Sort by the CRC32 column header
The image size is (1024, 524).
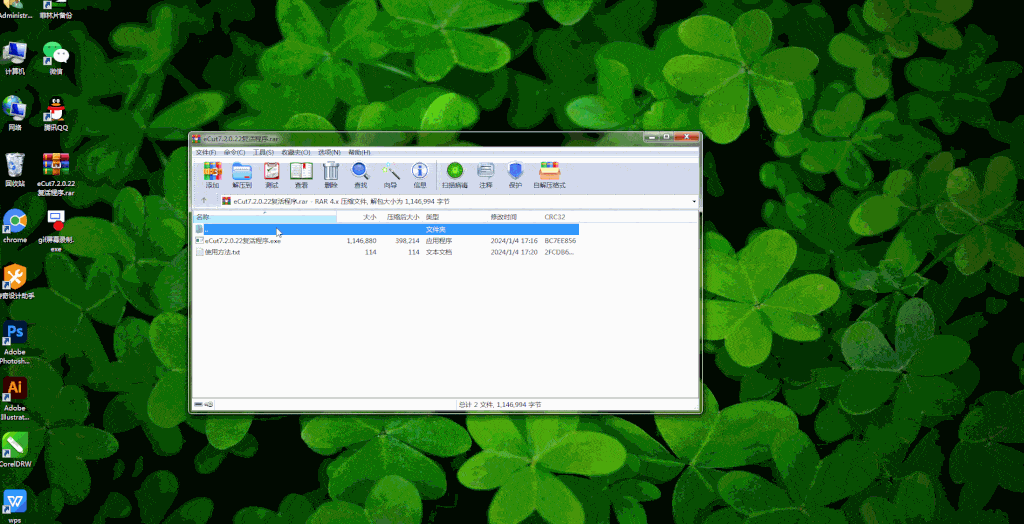pos(560,217)
